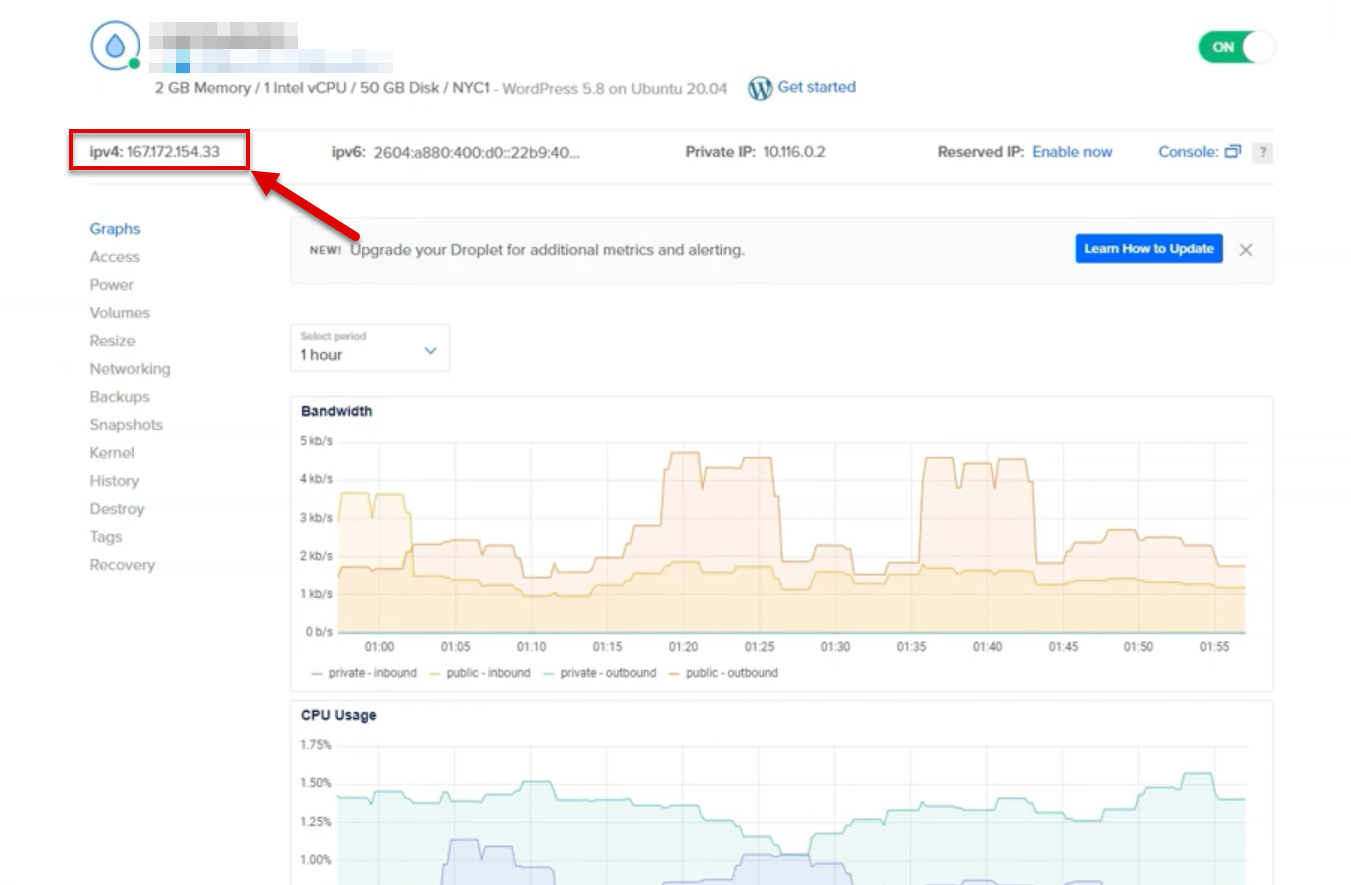Click the question mark help icon
Viewport: 1351px width, 885px height.
point(1263,153)
